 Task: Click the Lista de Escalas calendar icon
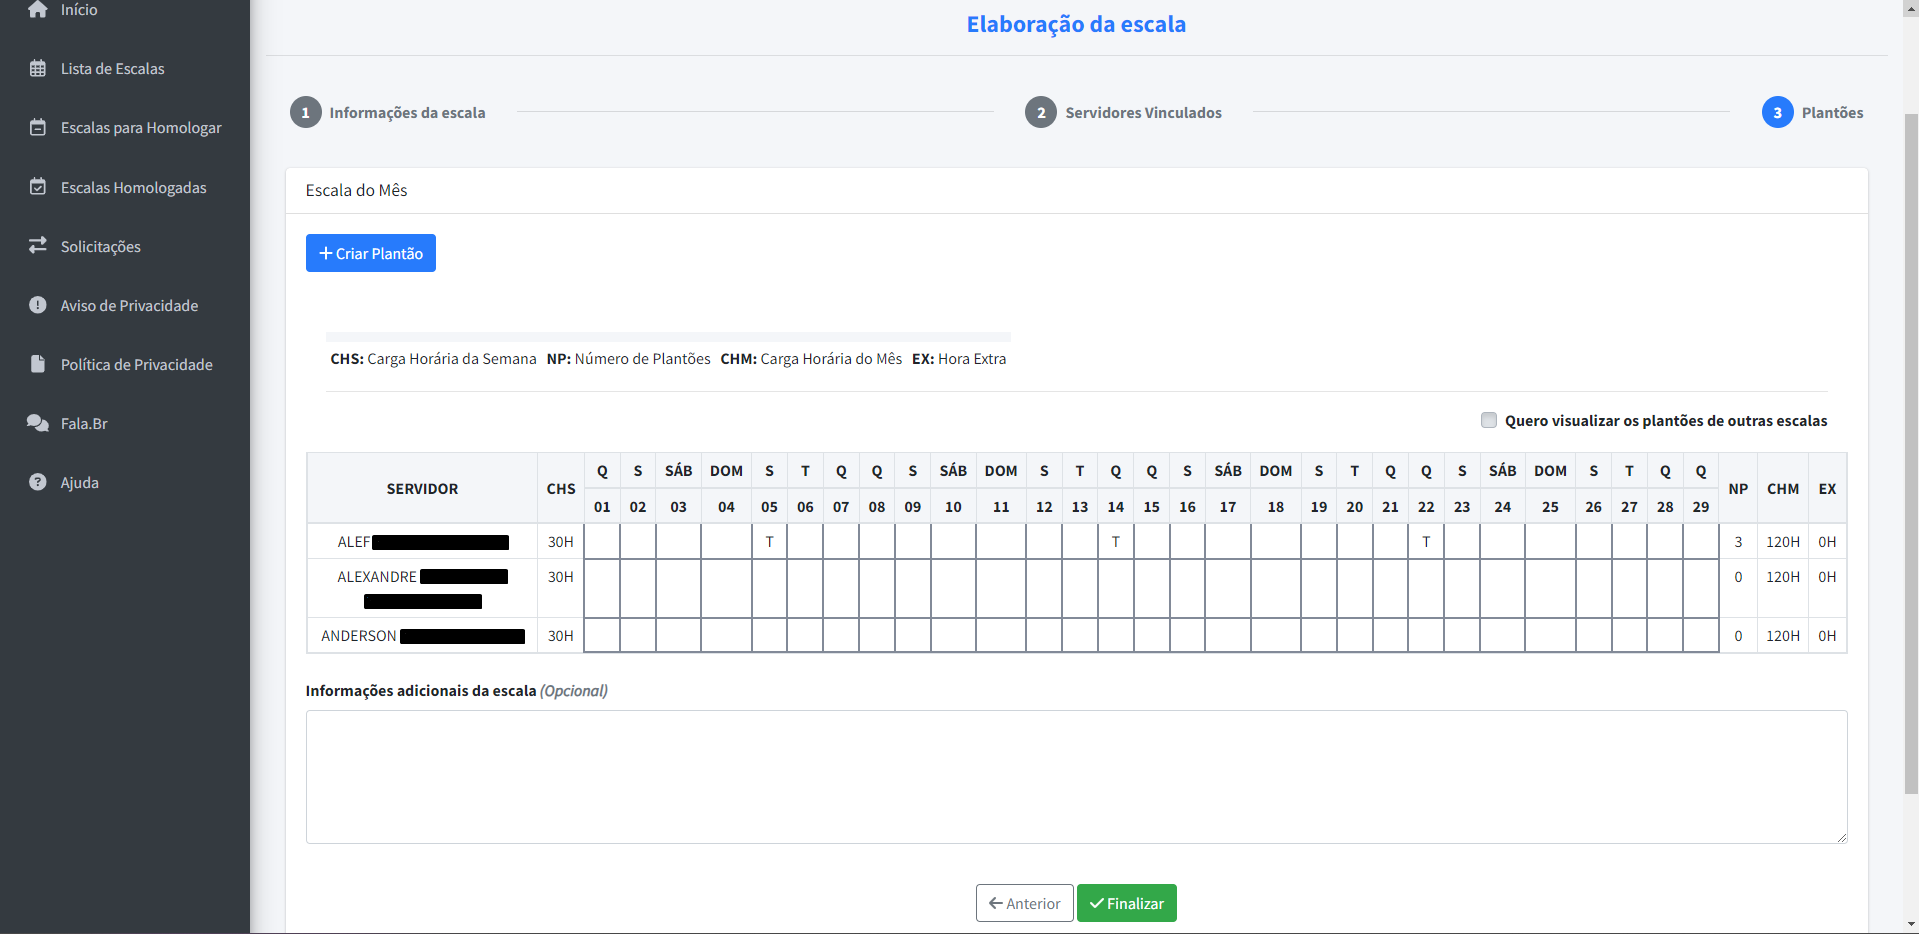click(x=38, y=69)
